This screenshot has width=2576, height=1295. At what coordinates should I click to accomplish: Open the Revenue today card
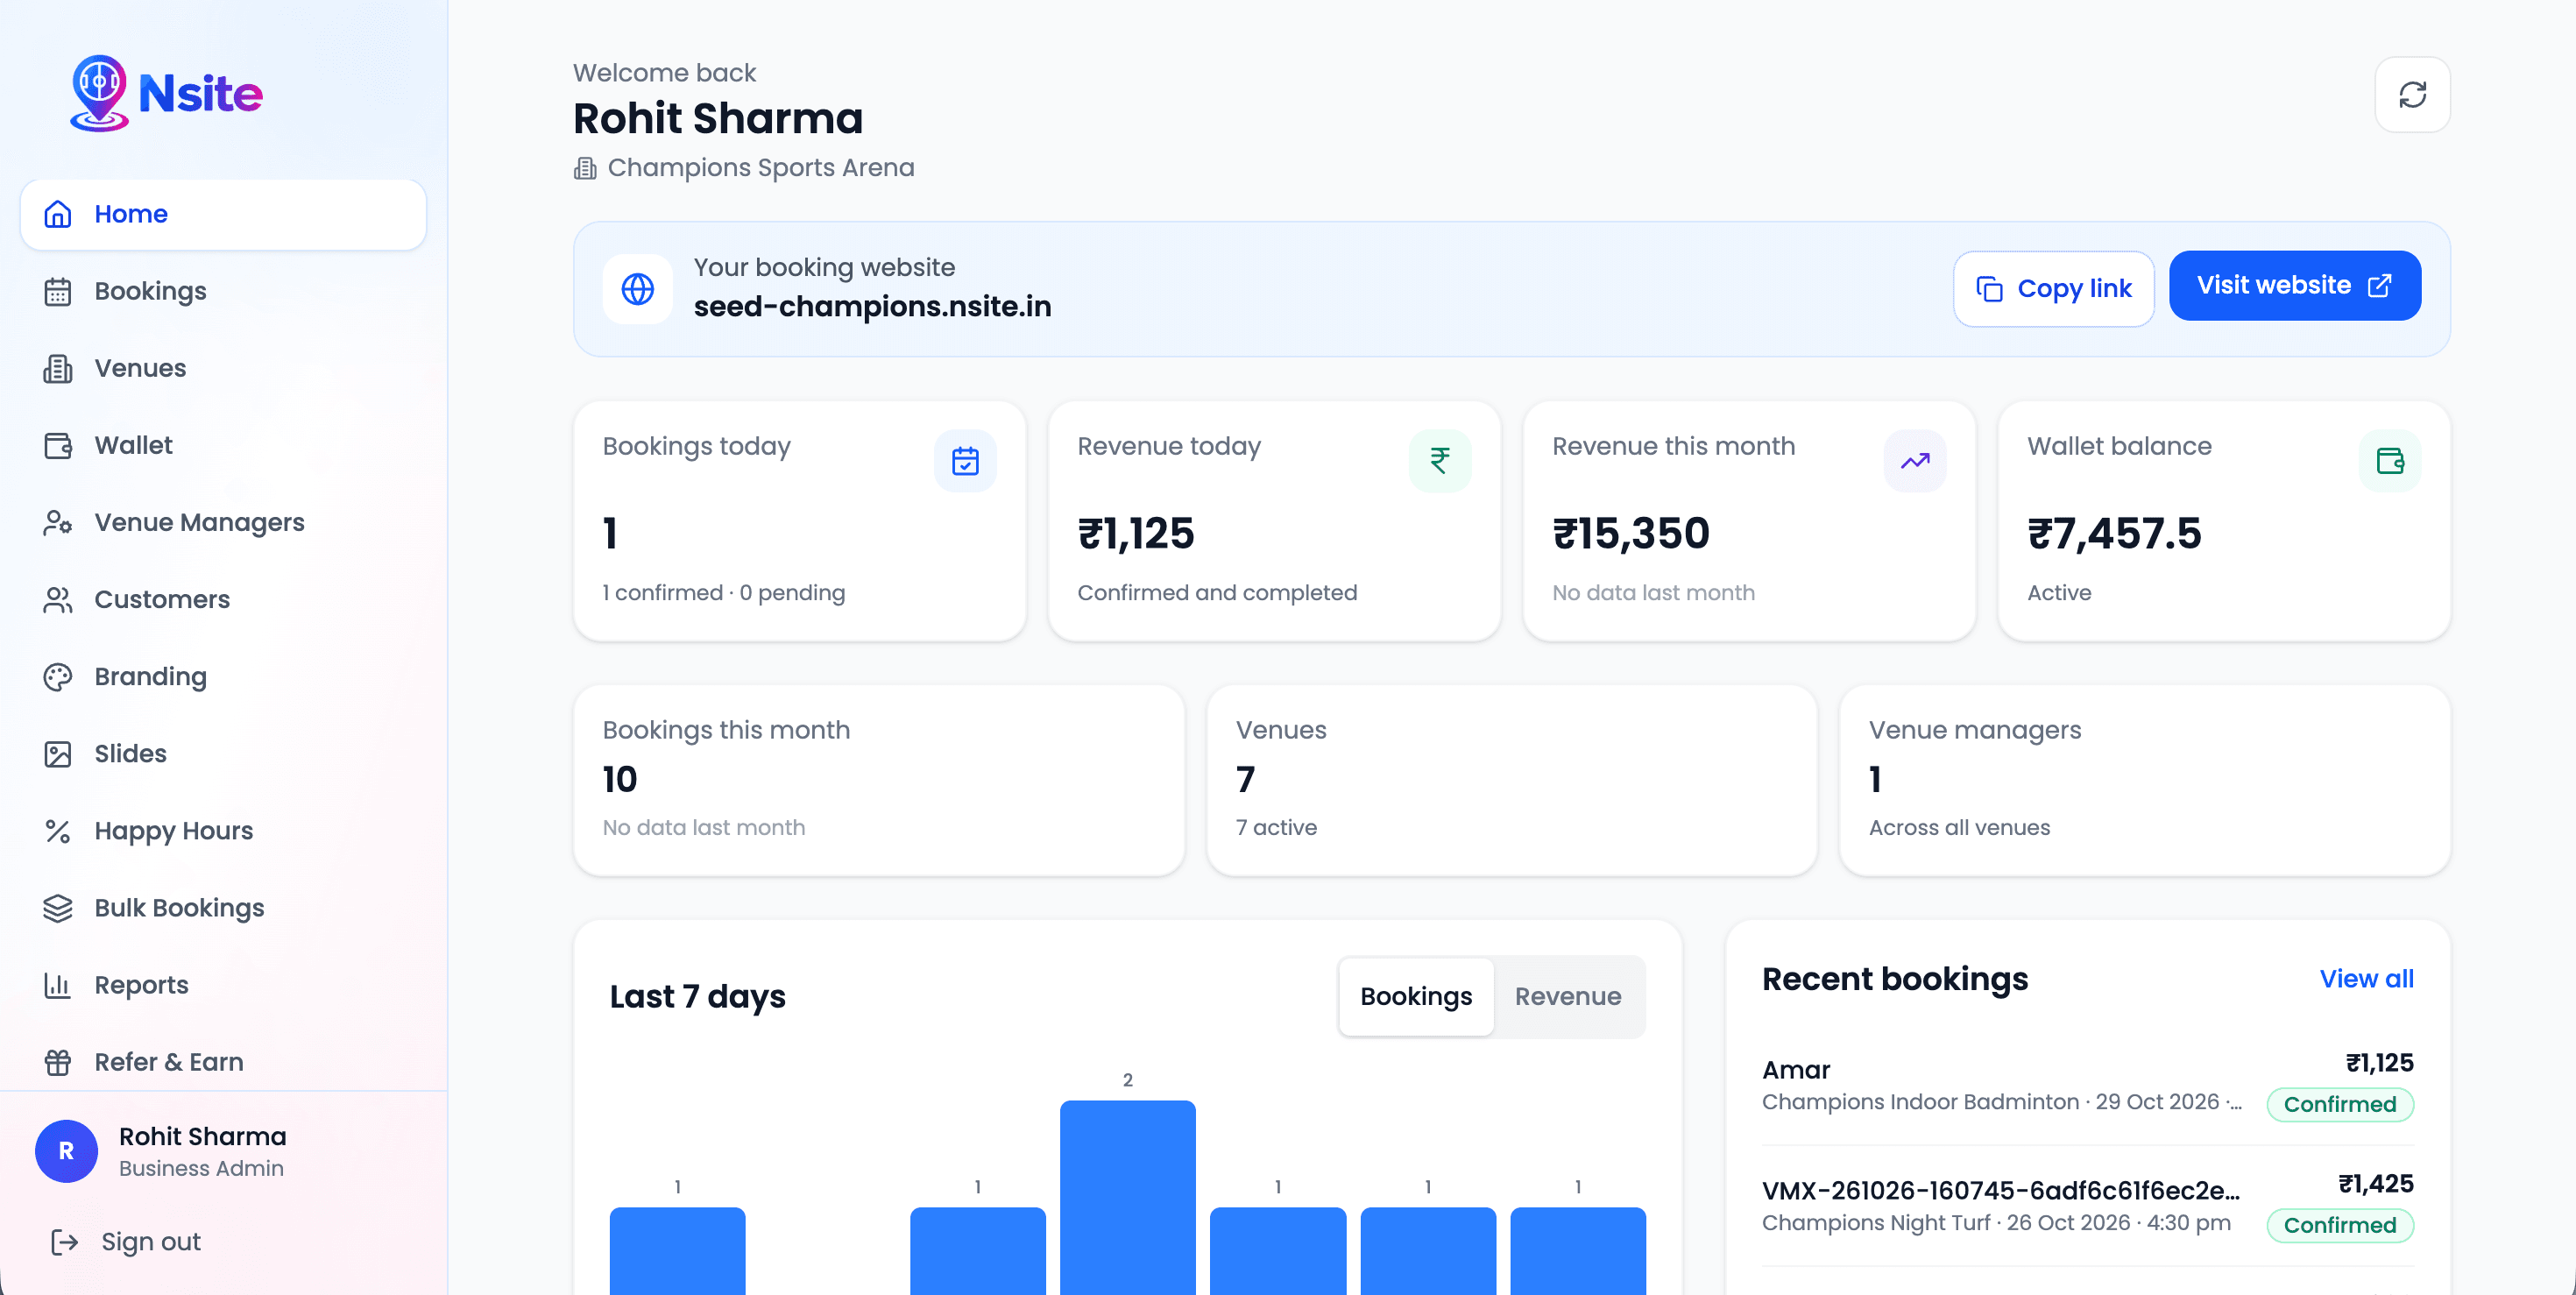click(x=1274, y=520)
